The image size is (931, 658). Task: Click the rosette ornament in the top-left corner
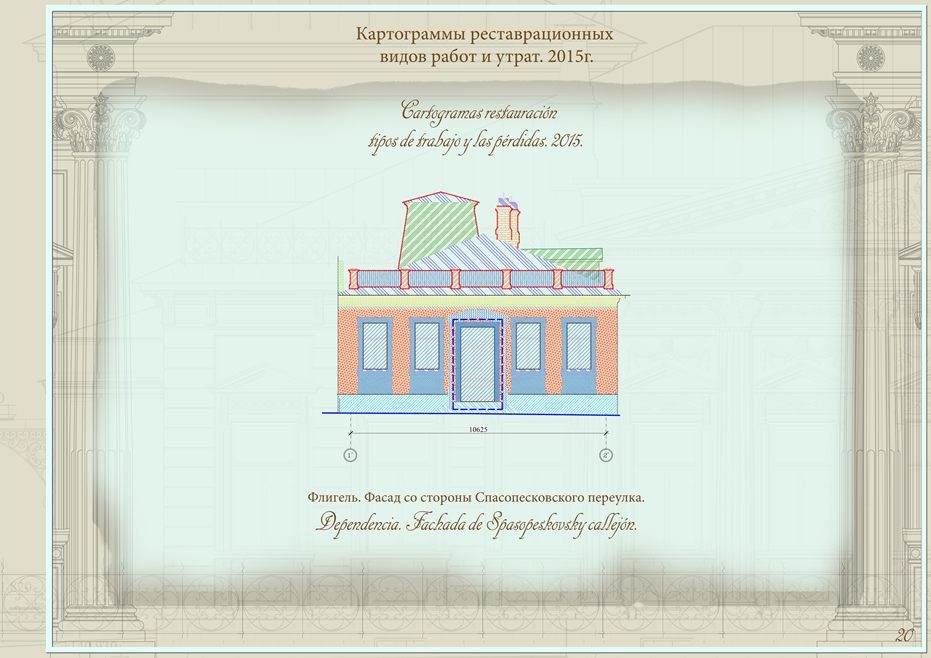coord(100,57)
